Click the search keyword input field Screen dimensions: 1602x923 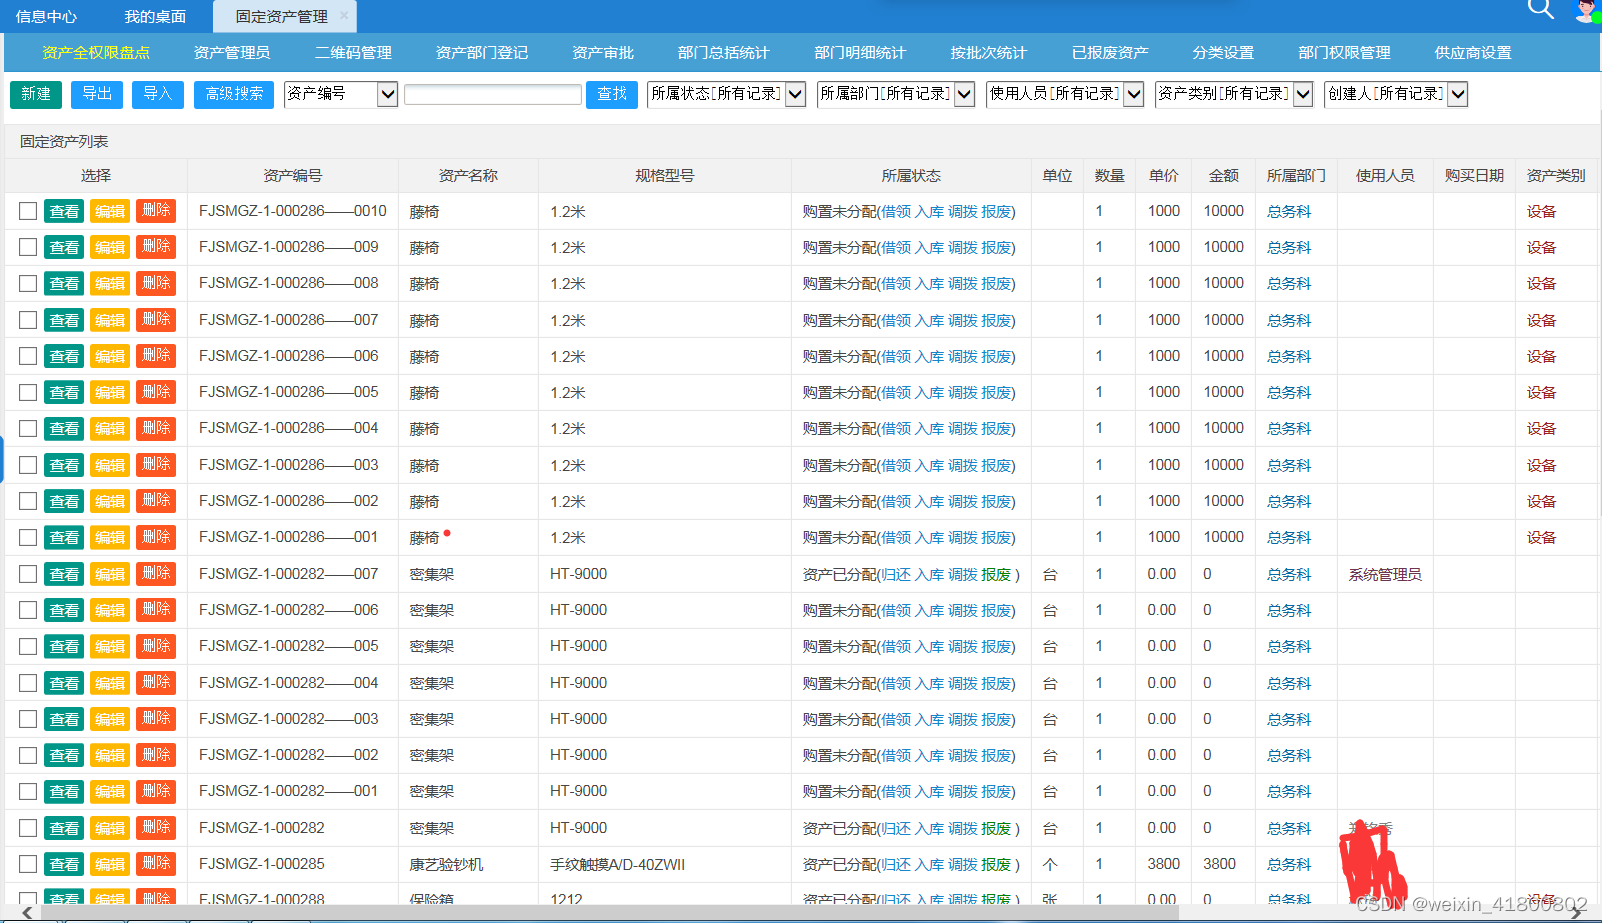[492, 93]
